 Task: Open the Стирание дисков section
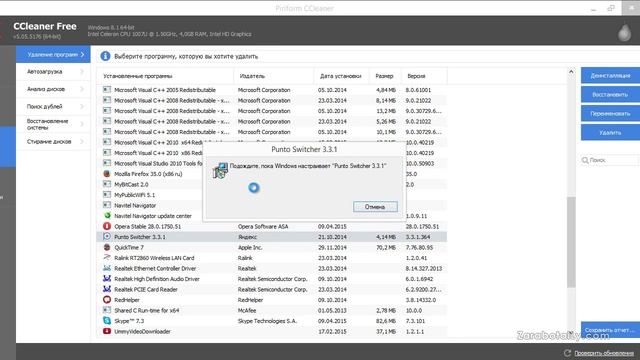point(53,142)
